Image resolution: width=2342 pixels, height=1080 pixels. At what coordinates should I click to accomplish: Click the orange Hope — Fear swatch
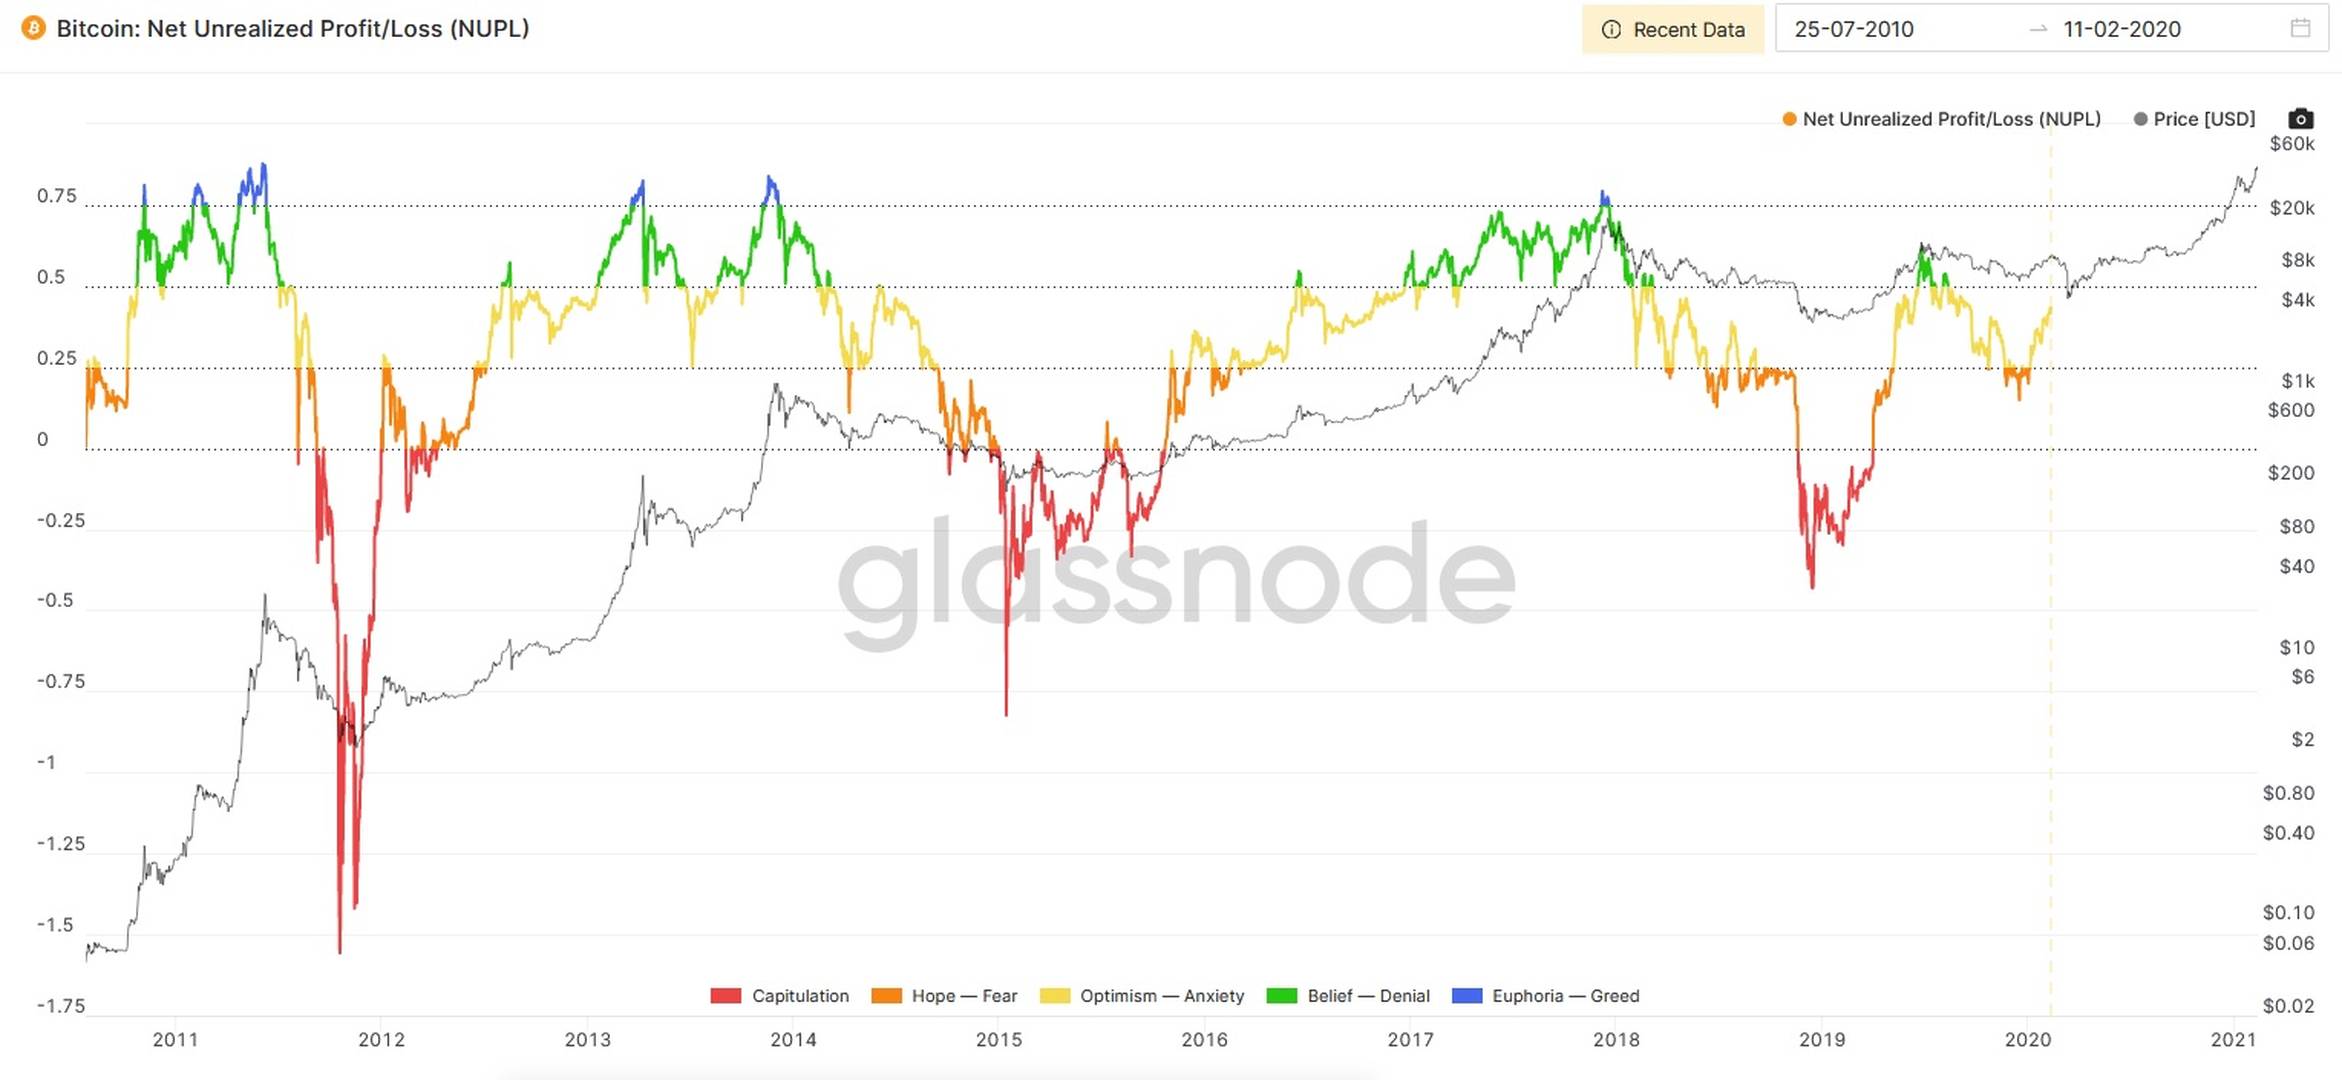pos(886,996)
